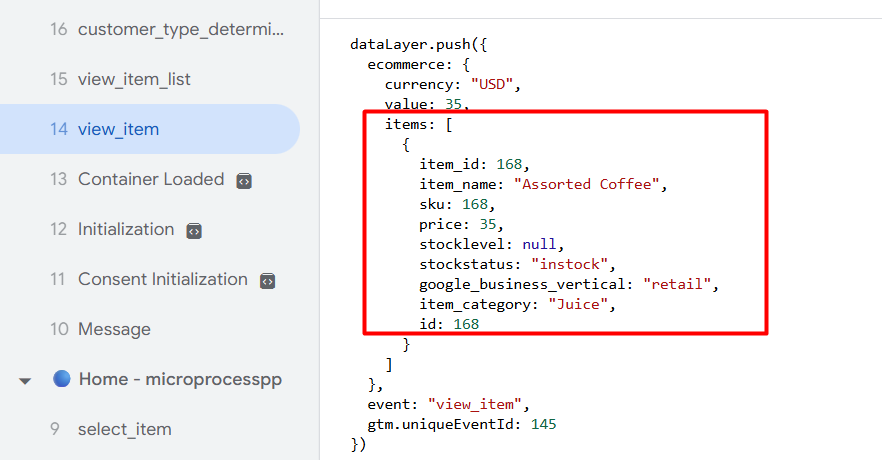Viewport: 882px width, 460px height.
Task: Select the Initialization event entry
Action: (x=126, y=229)
